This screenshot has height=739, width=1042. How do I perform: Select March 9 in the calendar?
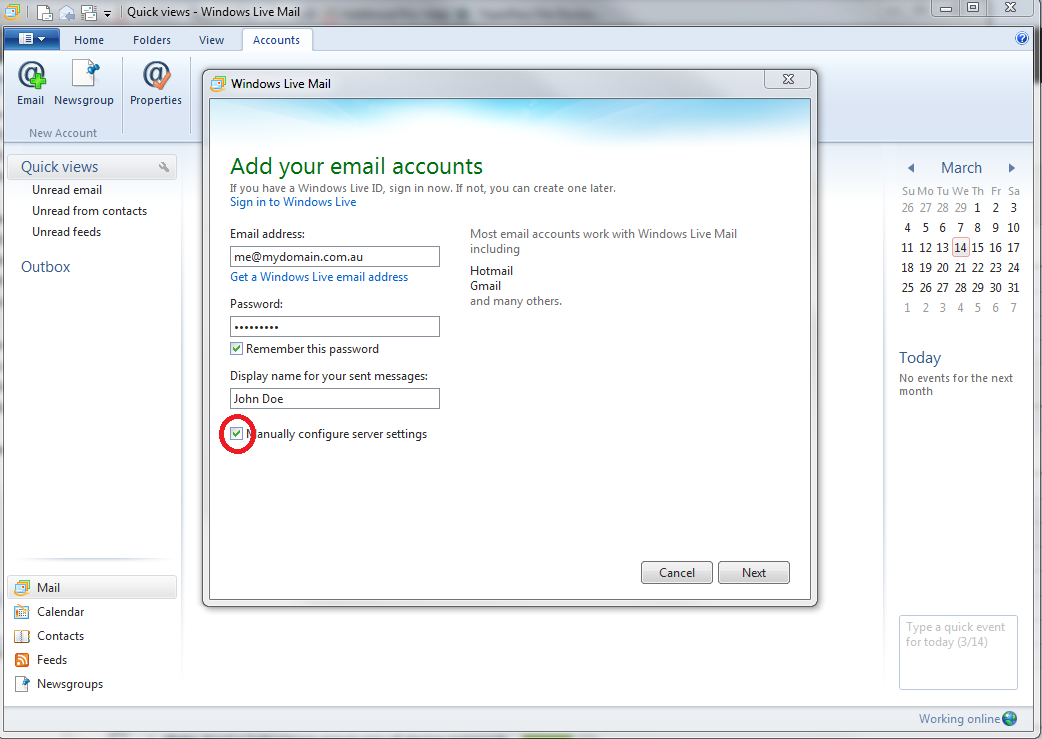(x=995, y=228)
